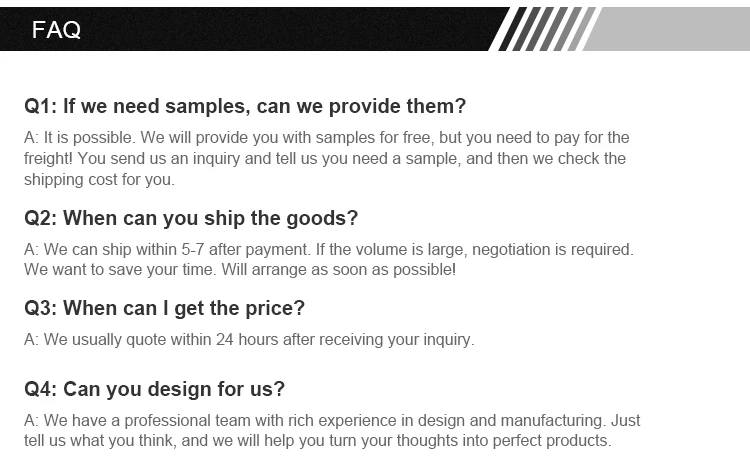
Task: Click the line starting "A: We have a professional"
Action: tap(332, 421)
